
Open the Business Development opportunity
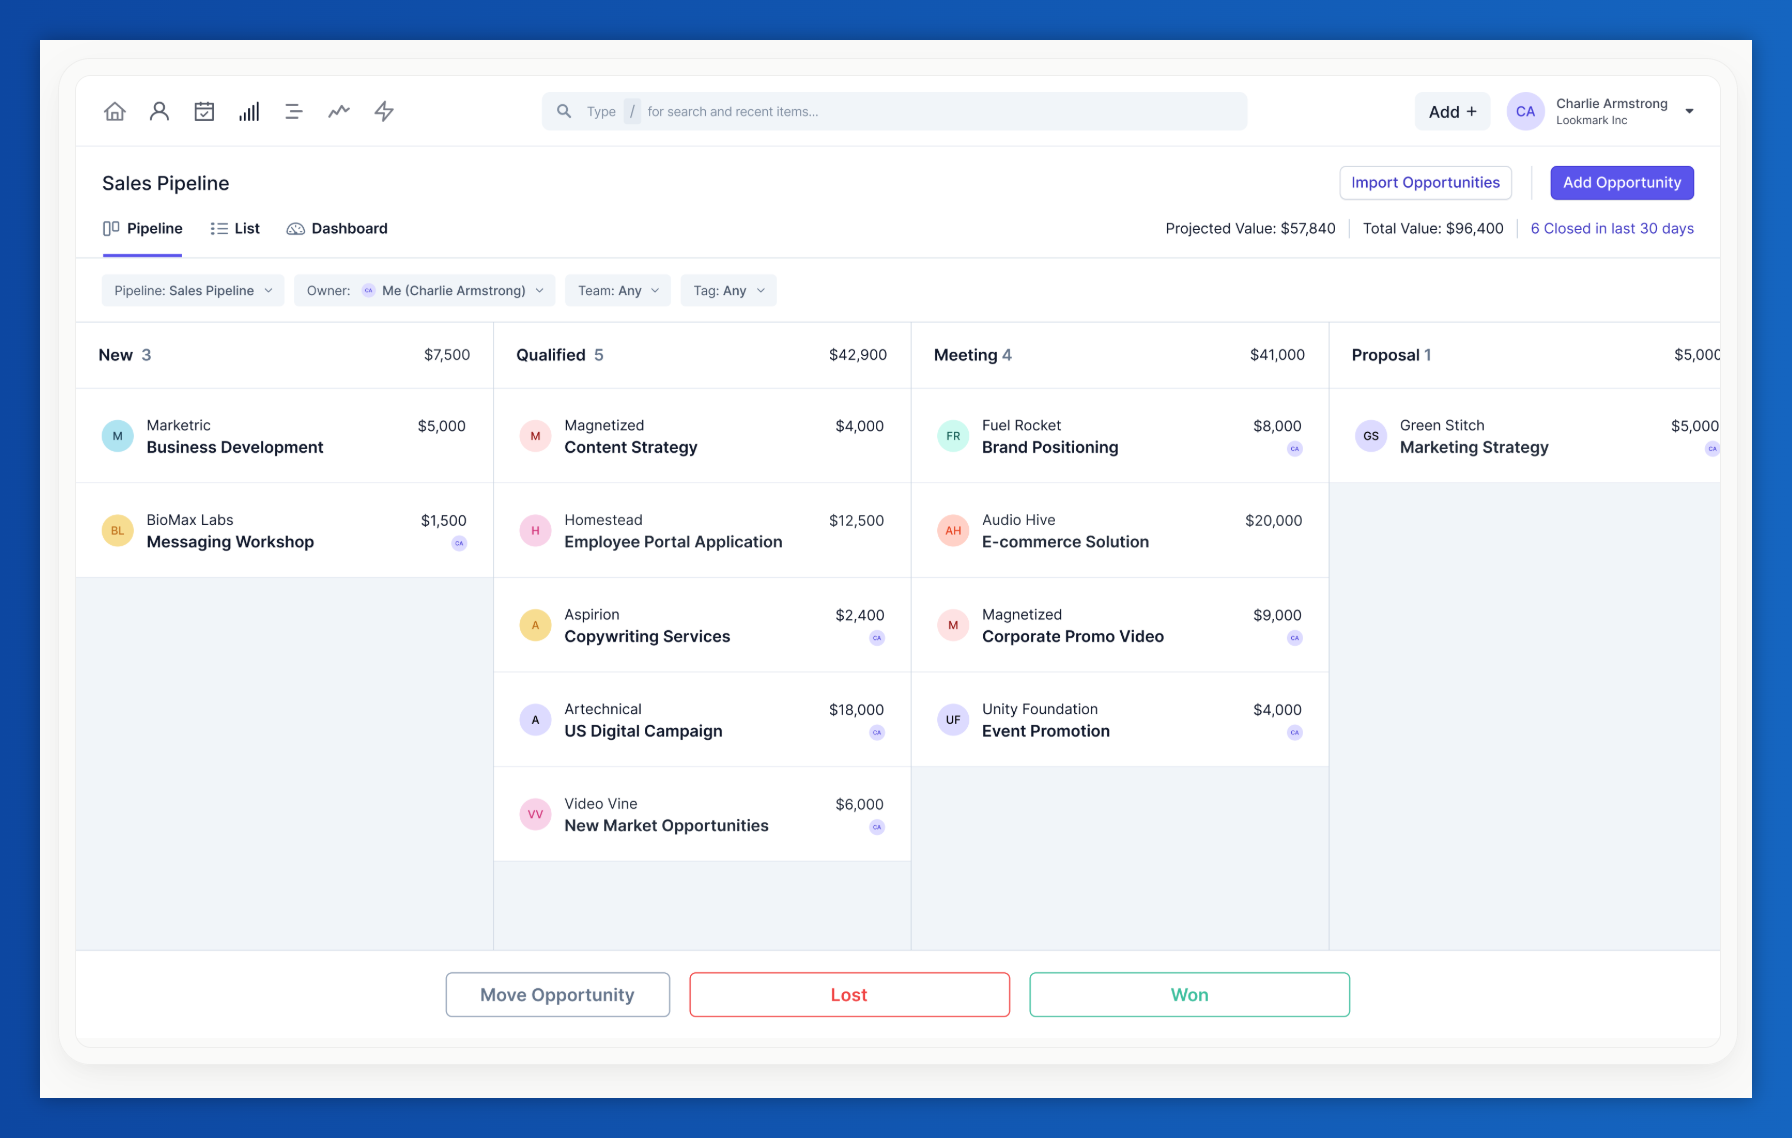(285, 436)
